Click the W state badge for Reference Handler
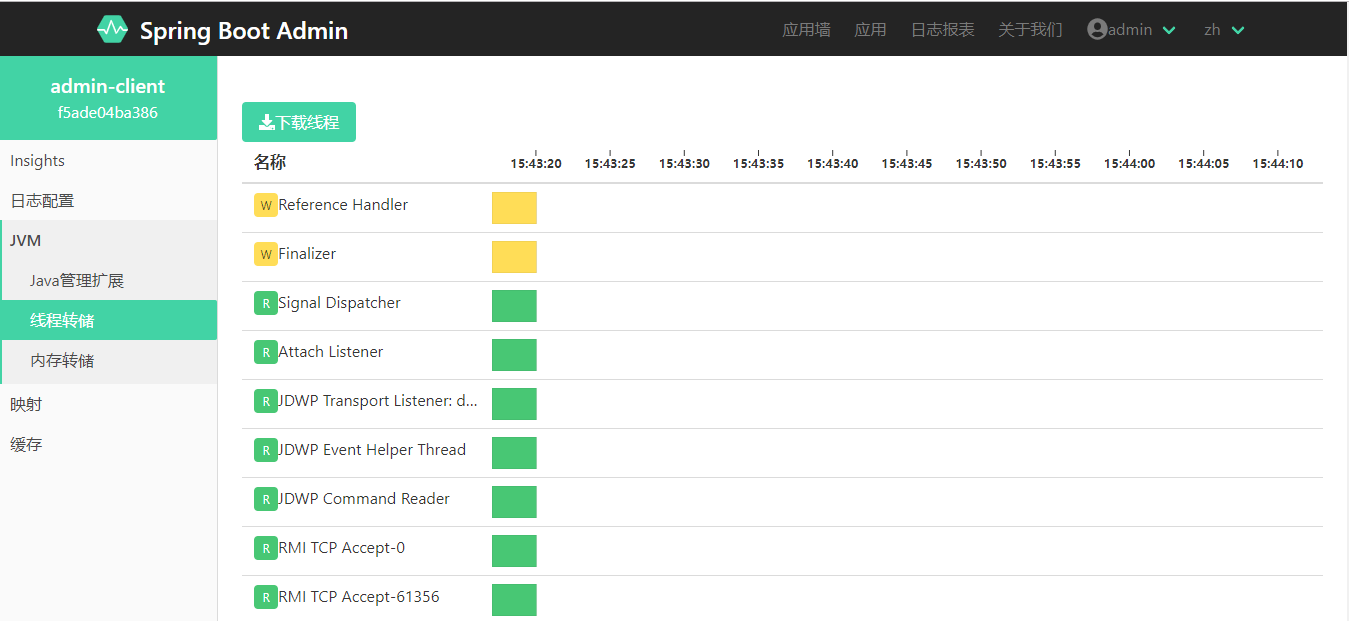Screen dimensions: 1349x621 pos(265,206)
